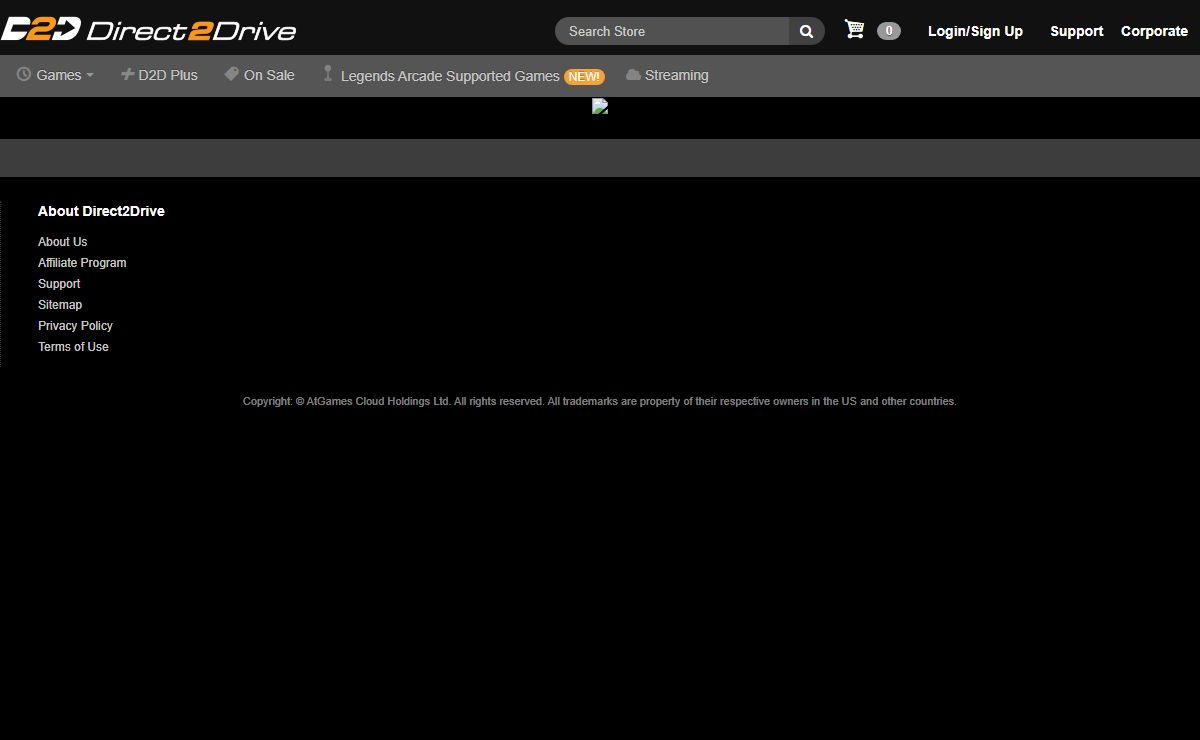The height and width of the screenshot is (740, 1200).
Task: Click the clock icon beside Games
Action: pyautogui.click(x=24, y=75)
